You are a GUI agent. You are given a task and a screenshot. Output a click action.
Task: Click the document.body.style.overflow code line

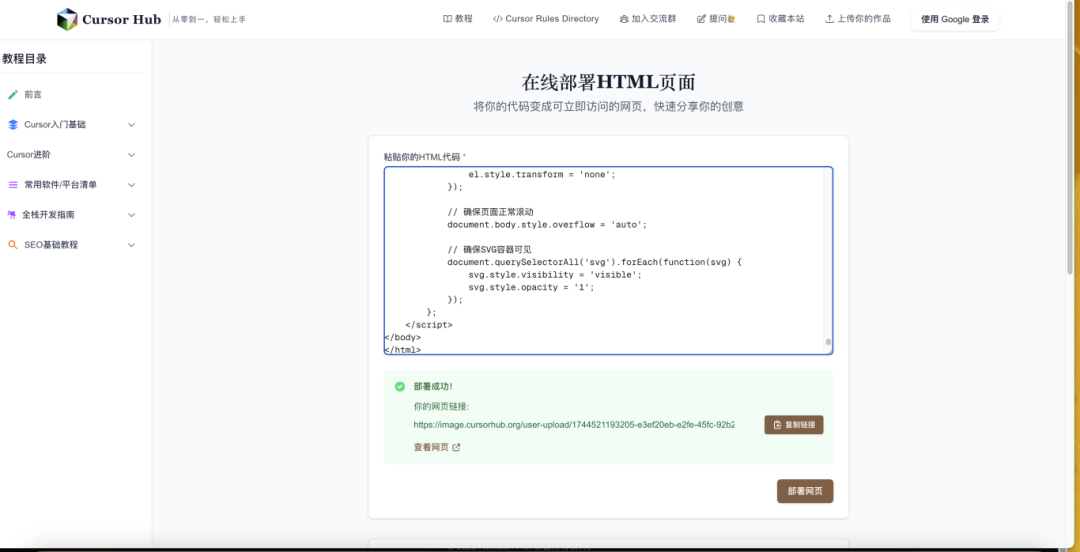(x=548, y=225)
